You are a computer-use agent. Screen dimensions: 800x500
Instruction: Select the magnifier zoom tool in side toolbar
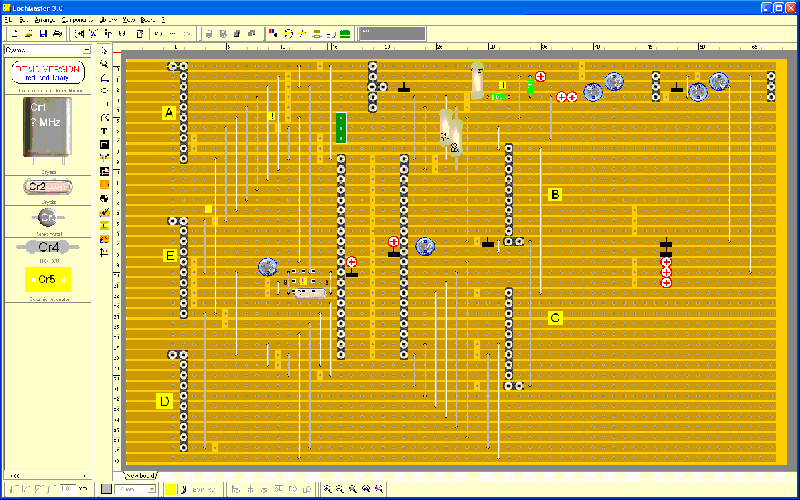105,62
